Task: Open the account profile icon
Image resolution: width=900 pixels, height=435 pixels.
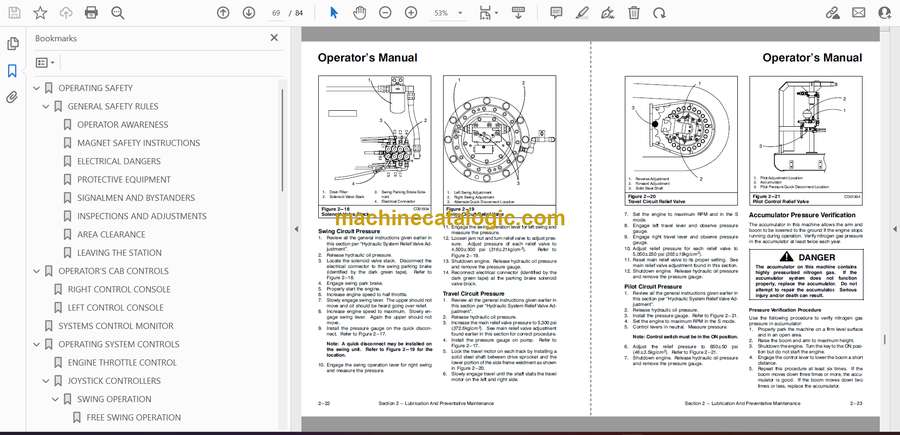Action: [885, 13]
